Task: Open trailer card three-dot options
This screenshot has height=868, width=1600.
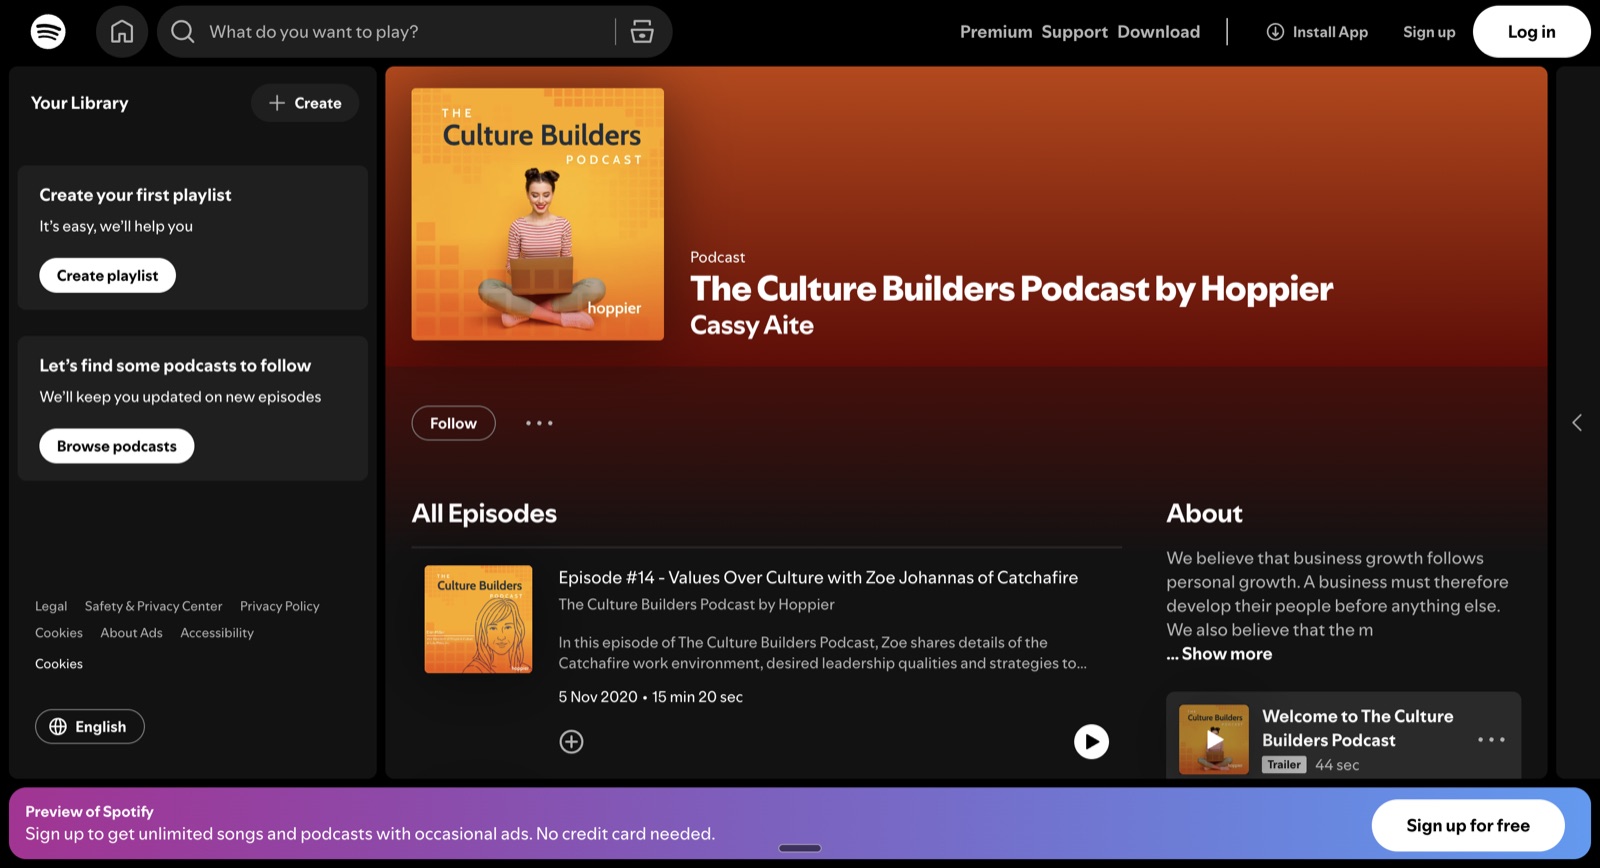Action: [x=1491, y=740]
